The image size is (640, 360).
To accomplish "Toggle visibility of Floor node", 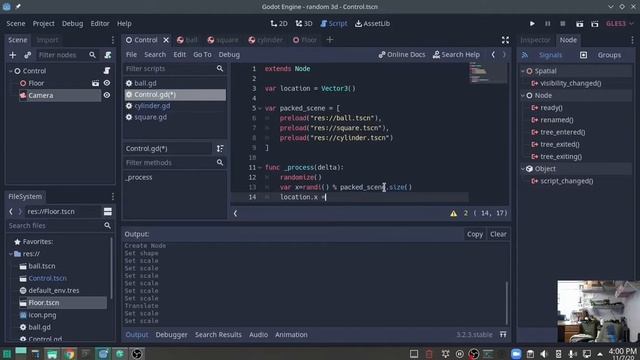I will 107,83.
